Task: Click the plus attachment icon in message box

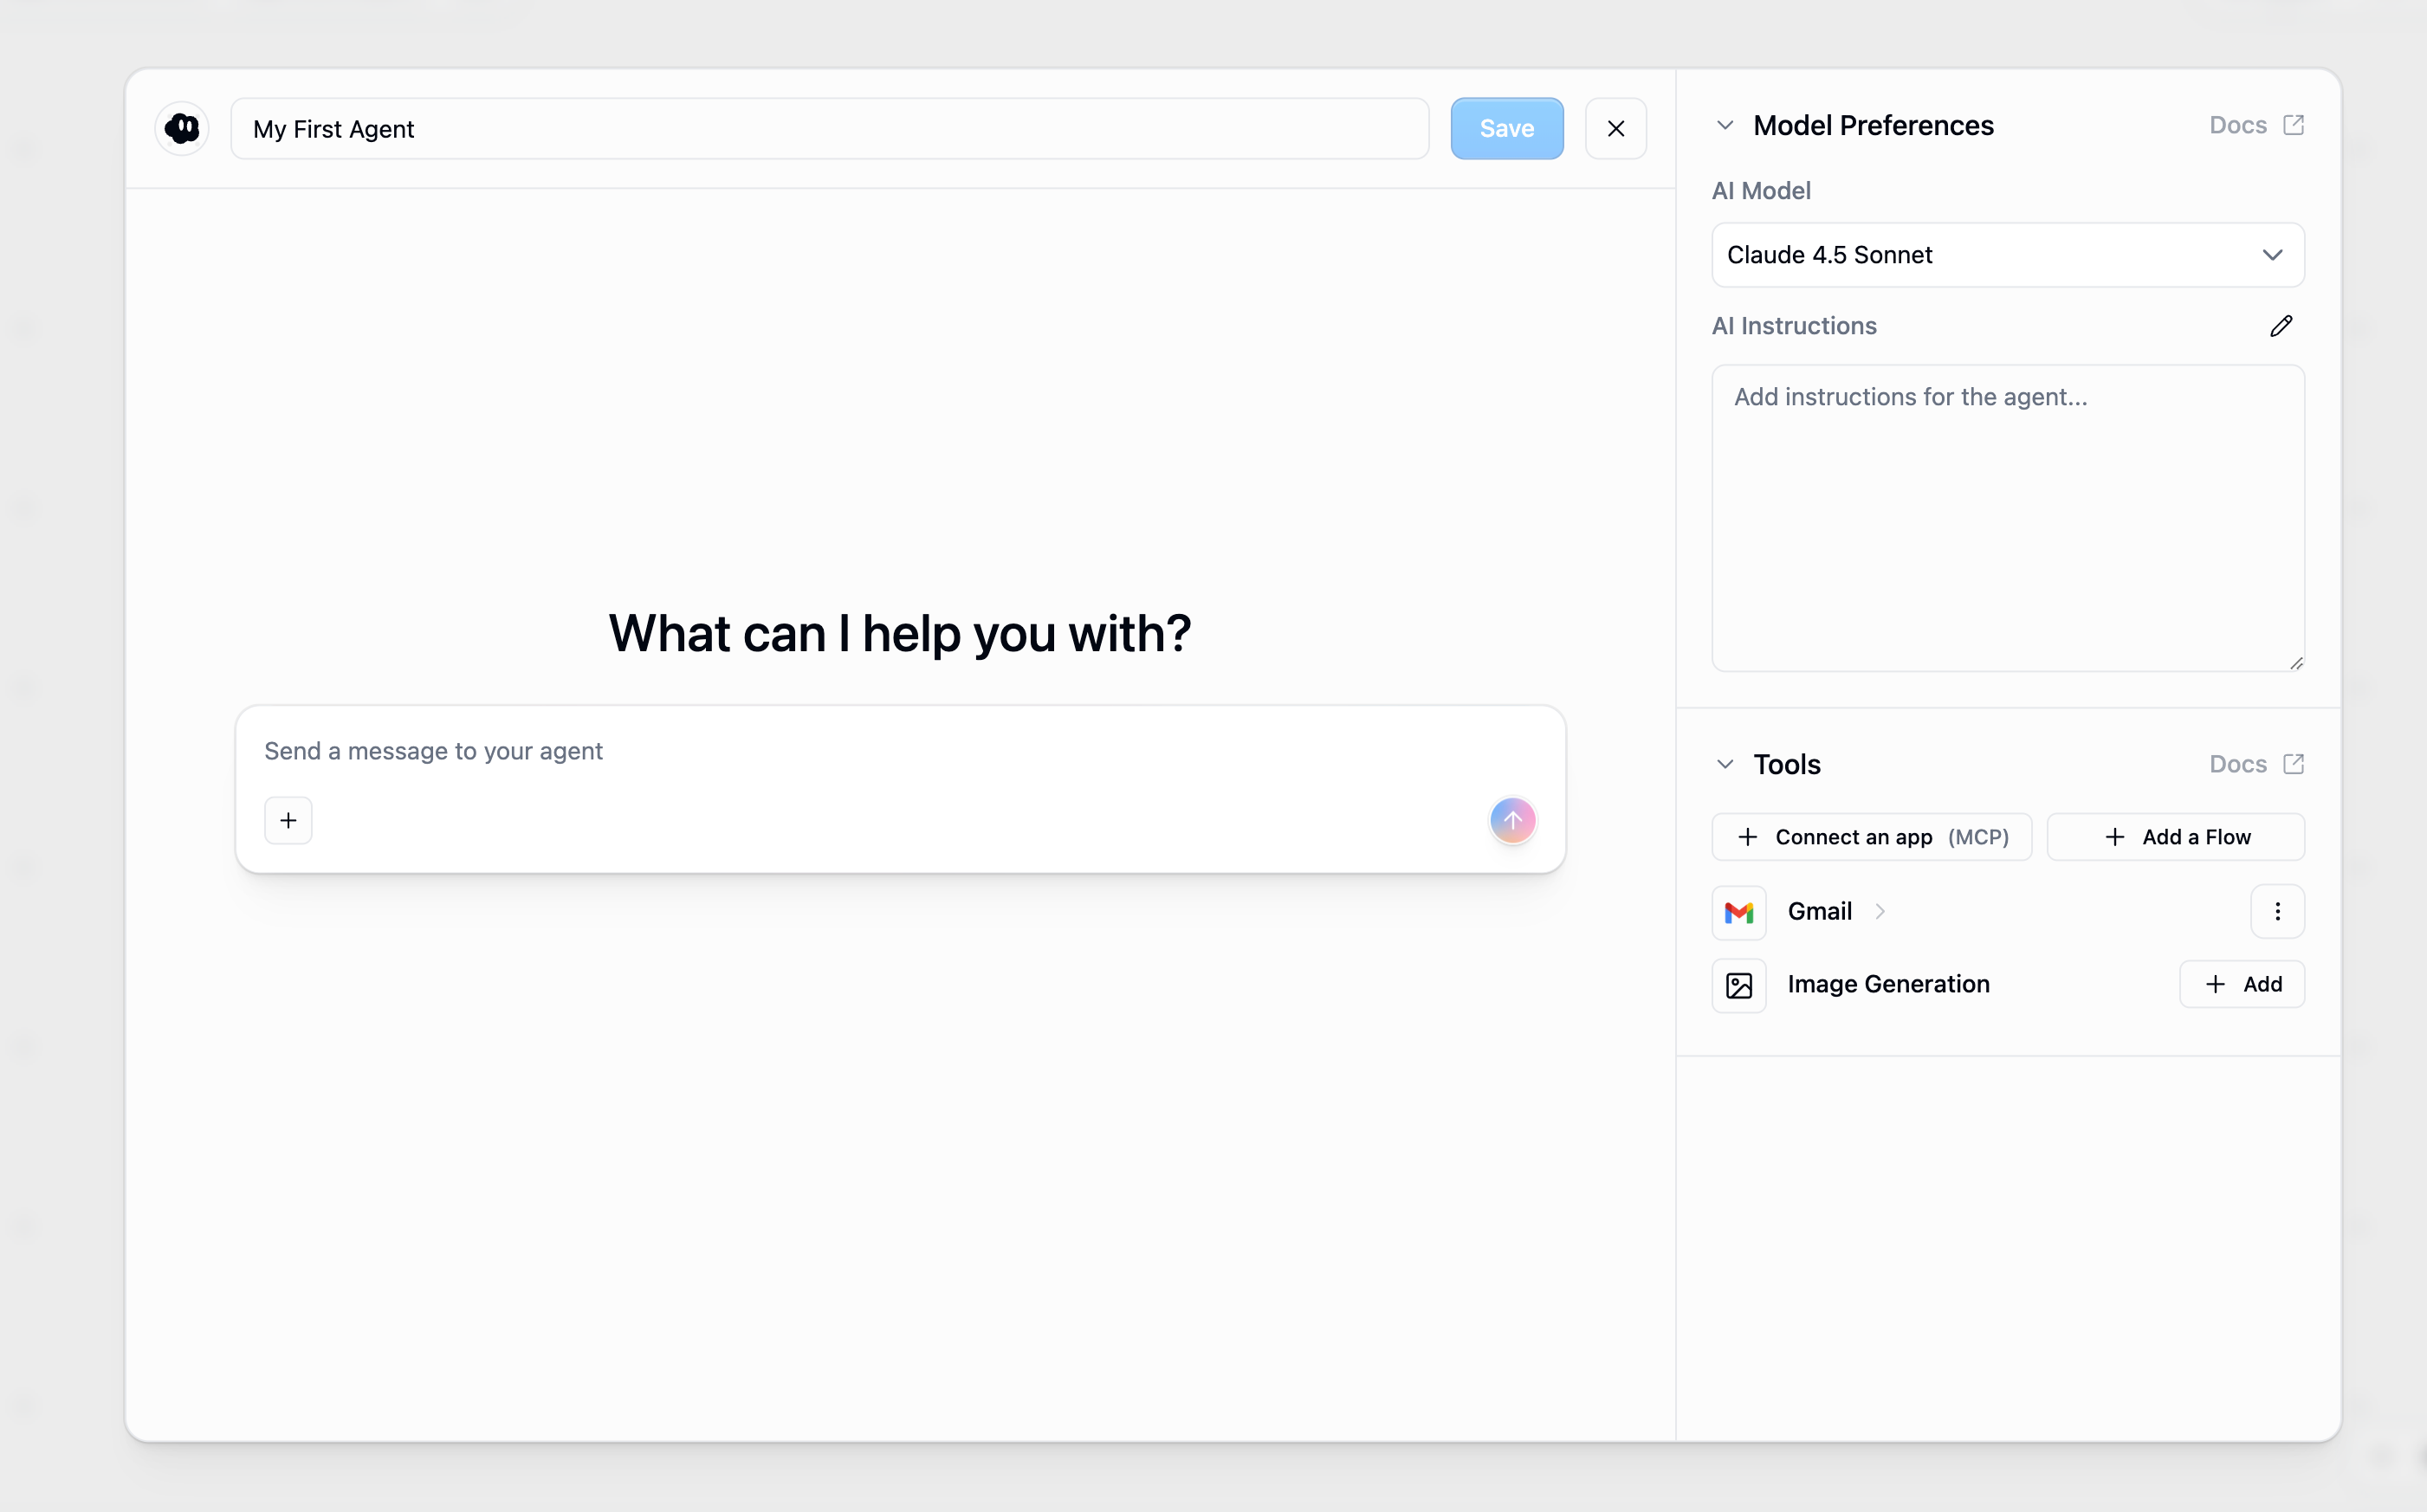Action: tap(288, 820)
